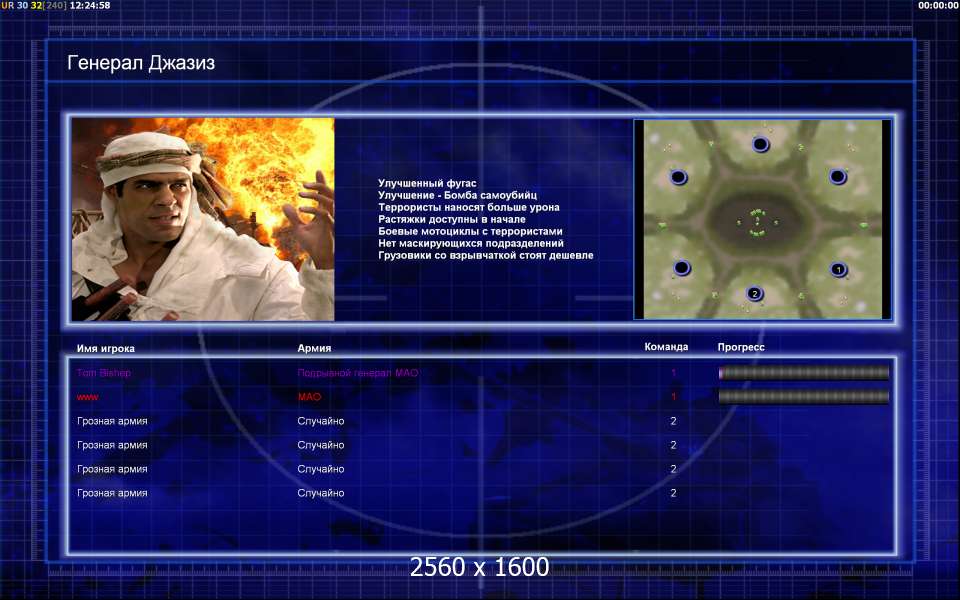Click 'Грузовики со взрывчаткой стоят дешевле'
The width and height of the screenshot is (960, 600).
pos(486,255)
